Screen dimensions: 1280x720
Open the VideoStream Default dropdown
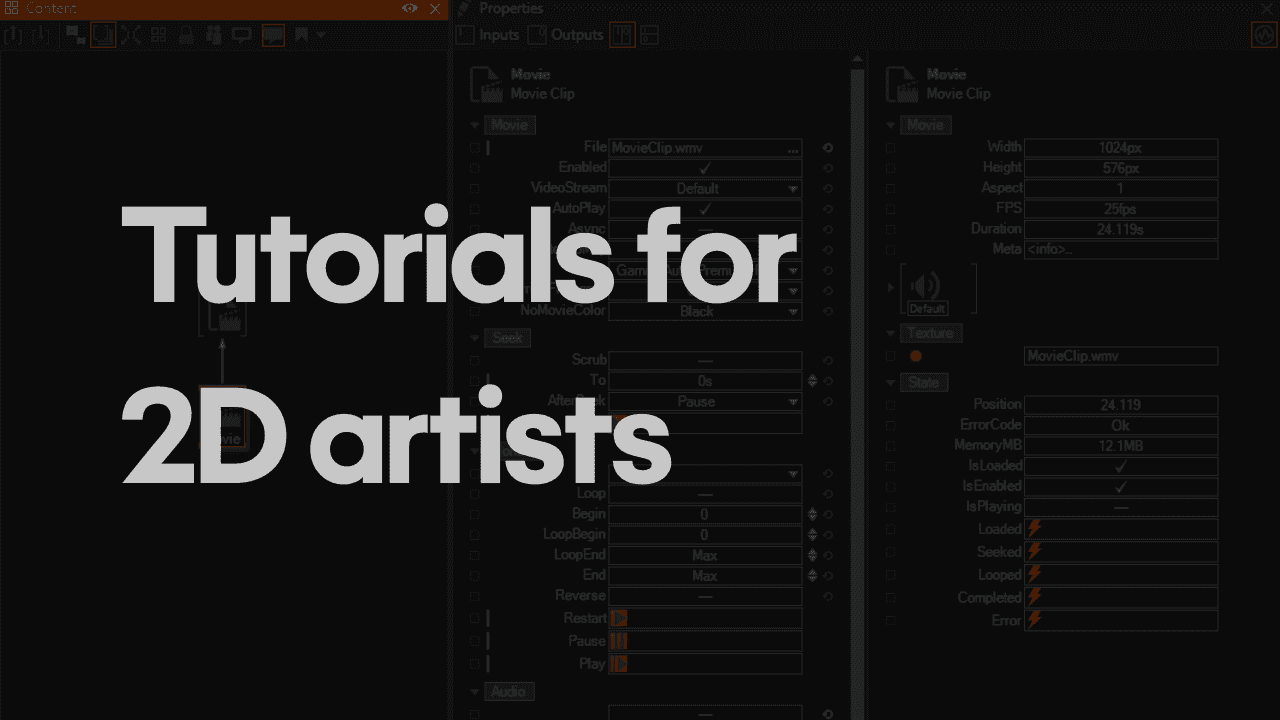point(705,188)
